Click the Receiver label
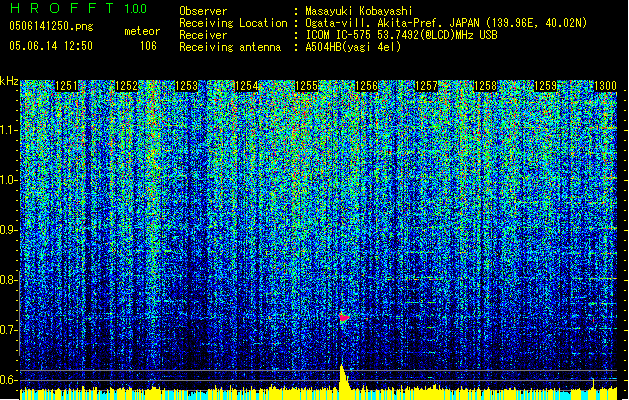The image size is (629, 400). click(203, 35)
